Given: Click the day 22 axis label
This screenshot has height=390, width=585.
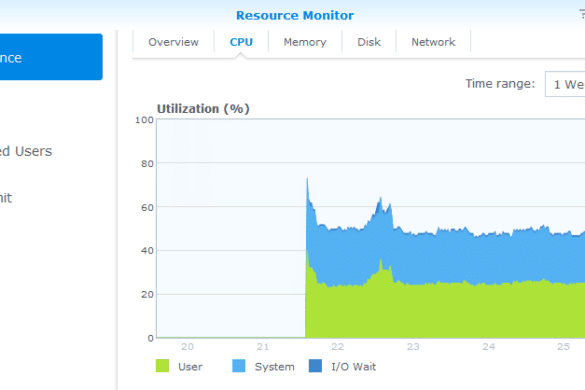Looking at the screenshot, I should 338,347.
